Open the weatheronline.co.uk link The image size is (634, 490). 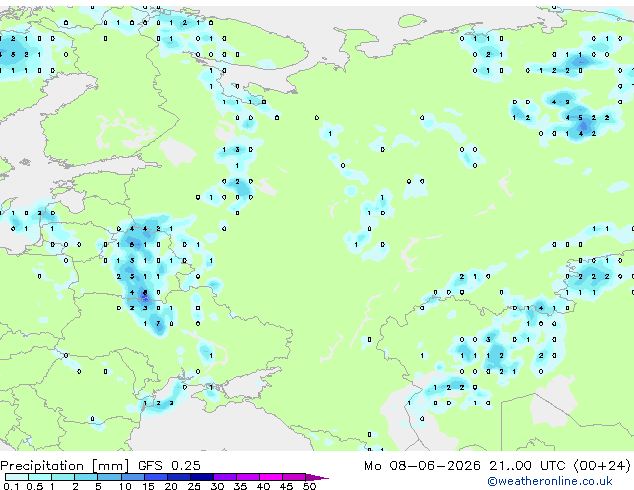coord(550,481)
